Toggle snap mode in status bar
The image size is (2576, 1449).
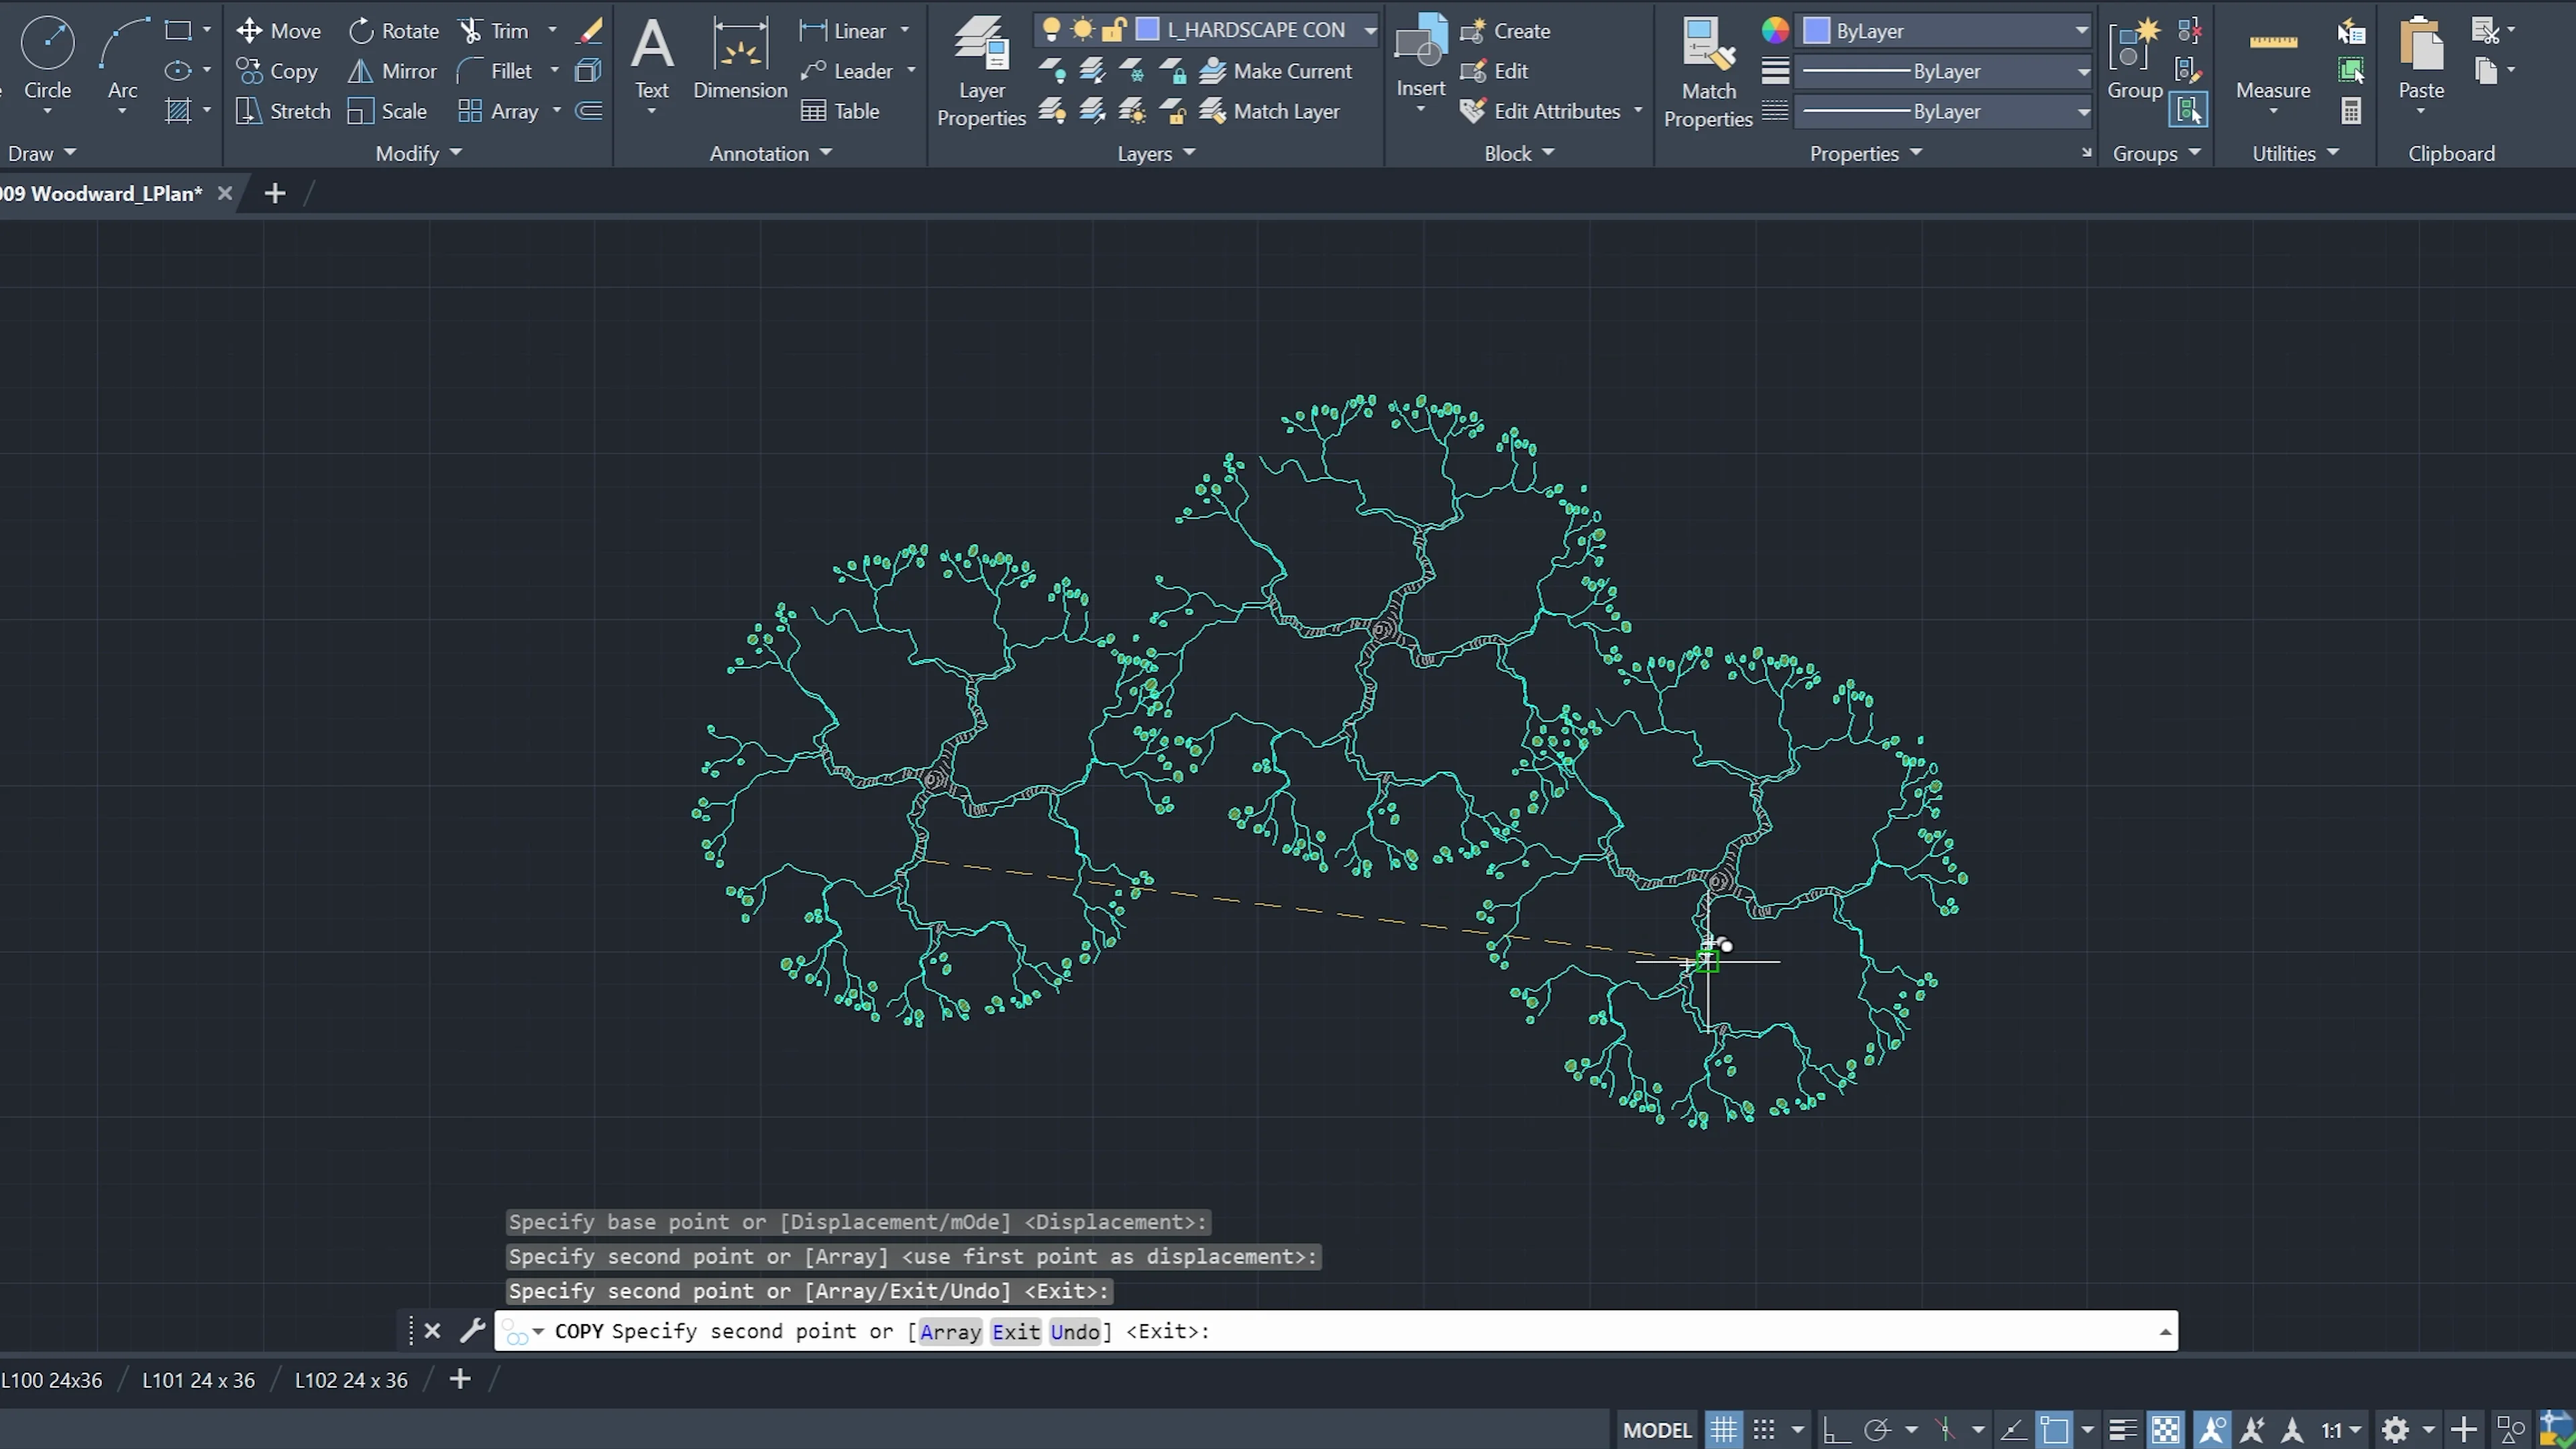[x=1764, y=1430]
